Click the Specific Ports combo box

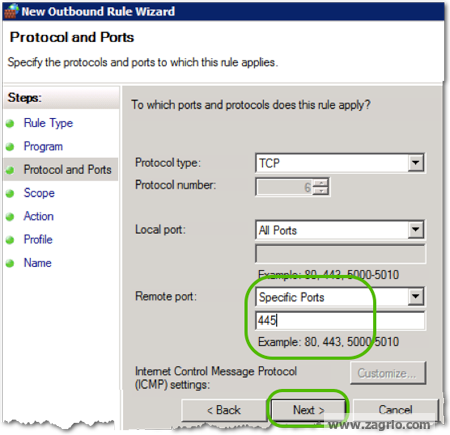tap(340, 297)
